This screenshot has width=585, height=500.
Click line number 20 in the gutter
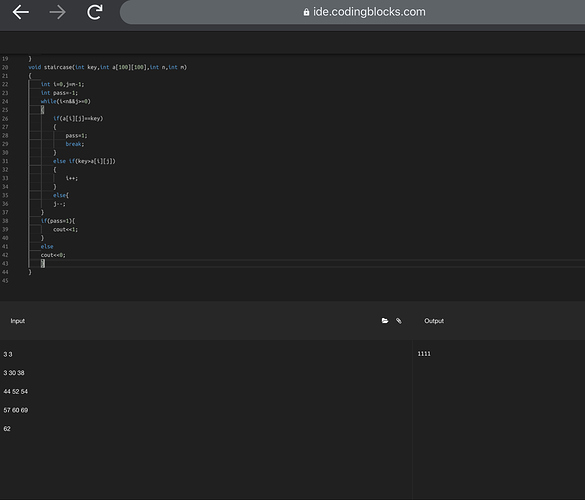tap(5, 68)
